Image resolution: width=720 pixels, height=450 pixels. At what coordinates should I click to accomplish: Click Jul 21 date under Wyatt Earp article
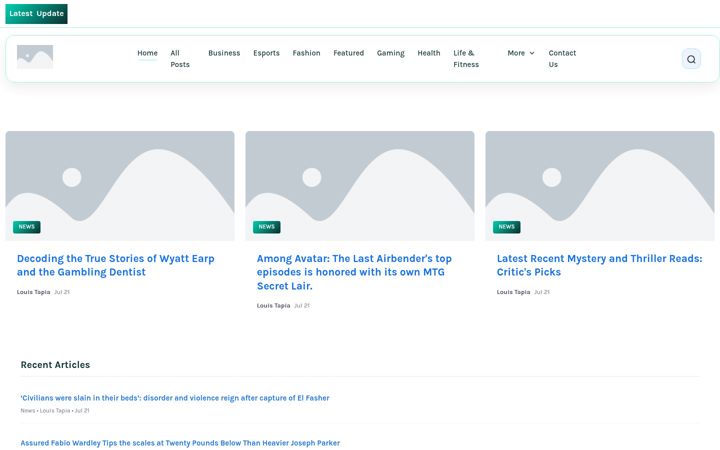[x=62, y=292]
